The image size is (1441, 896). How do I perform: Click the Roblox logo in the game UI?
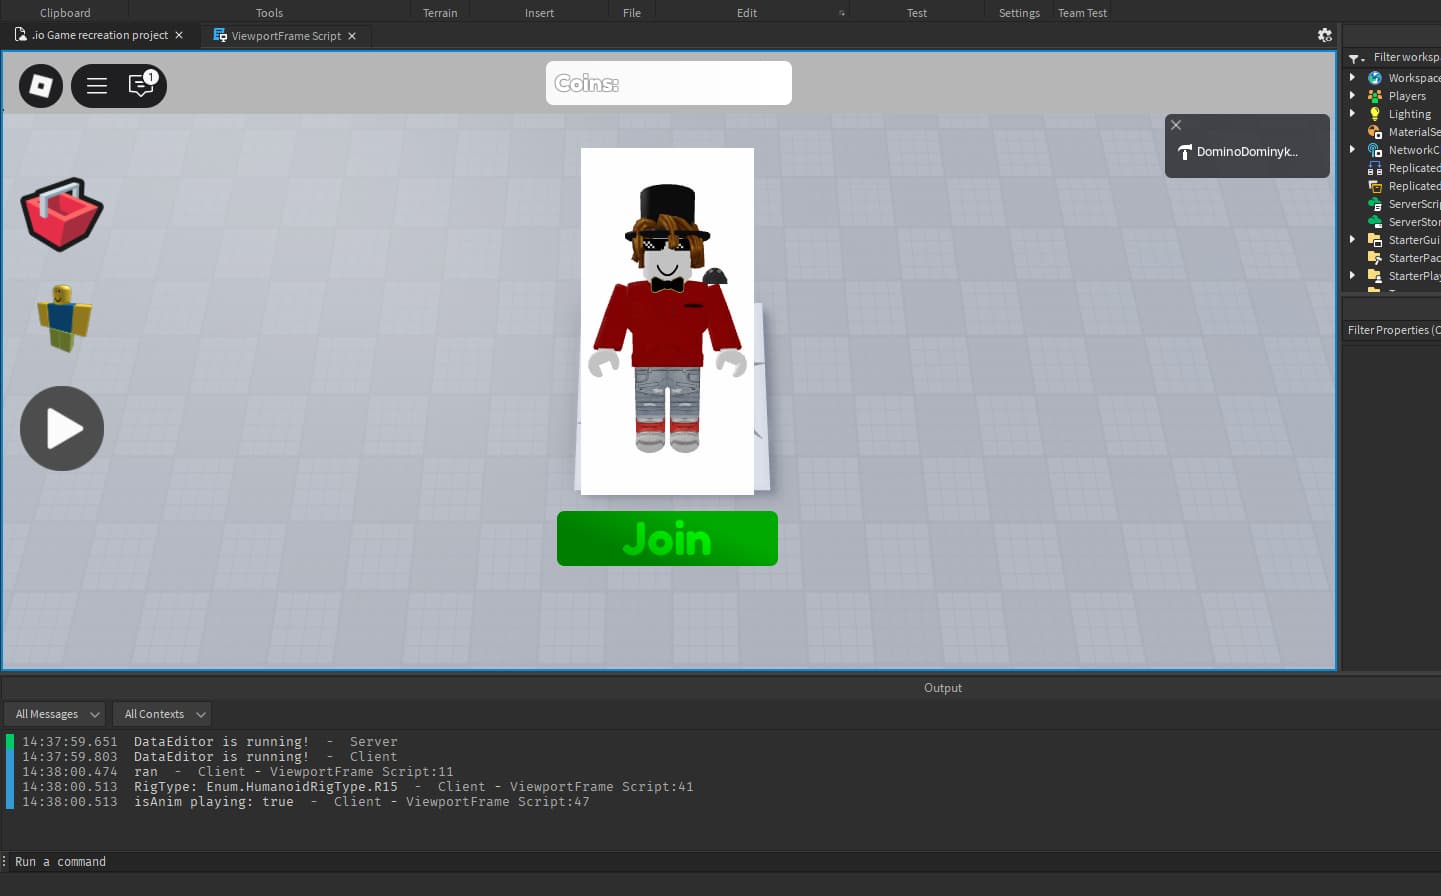40,86
